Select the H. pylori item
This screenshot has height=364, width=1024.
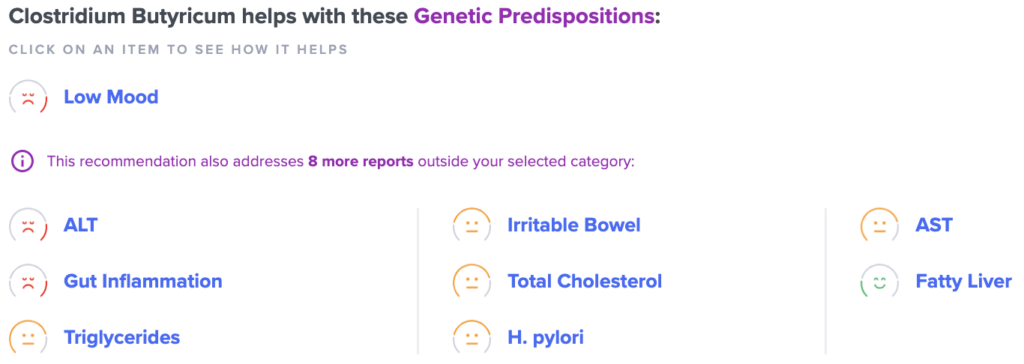point(545,338)
